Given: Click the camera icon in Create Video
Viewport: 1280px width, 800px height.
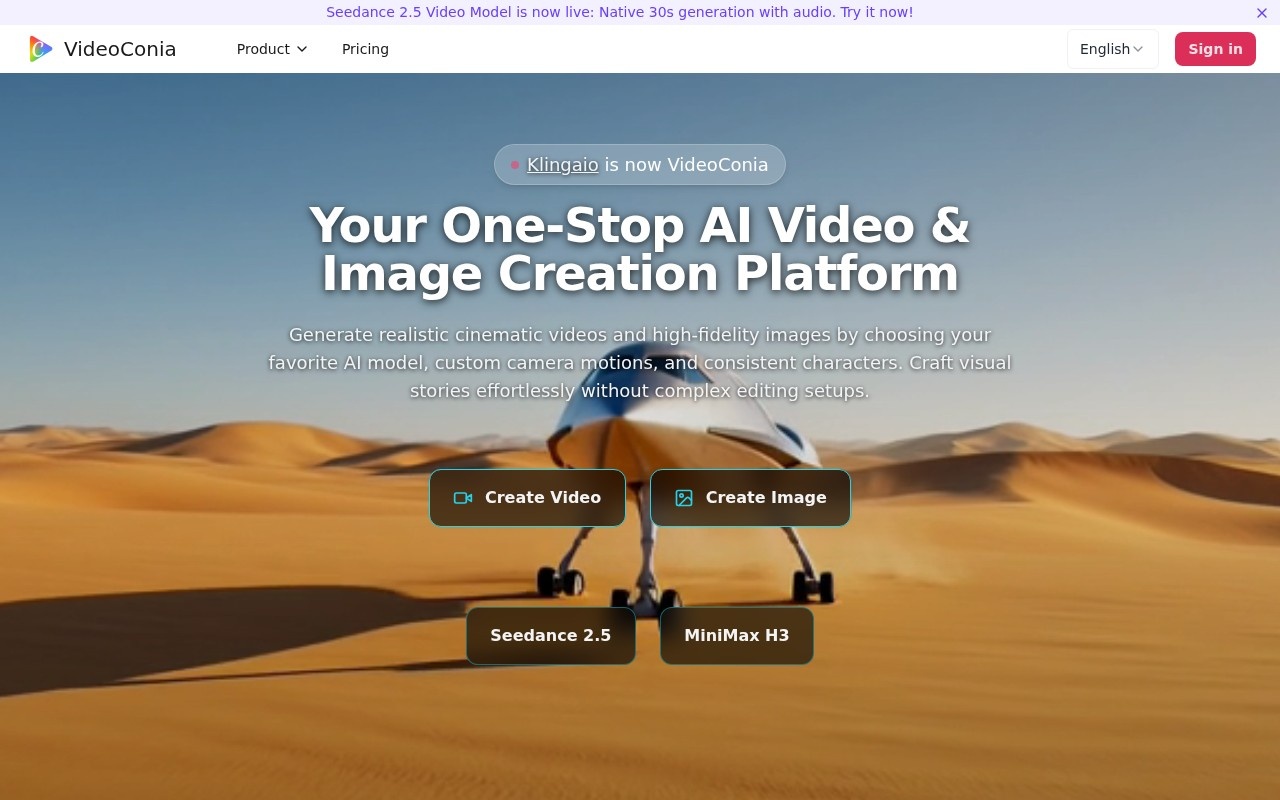Looking at the screenshot, I should point(463,498).
